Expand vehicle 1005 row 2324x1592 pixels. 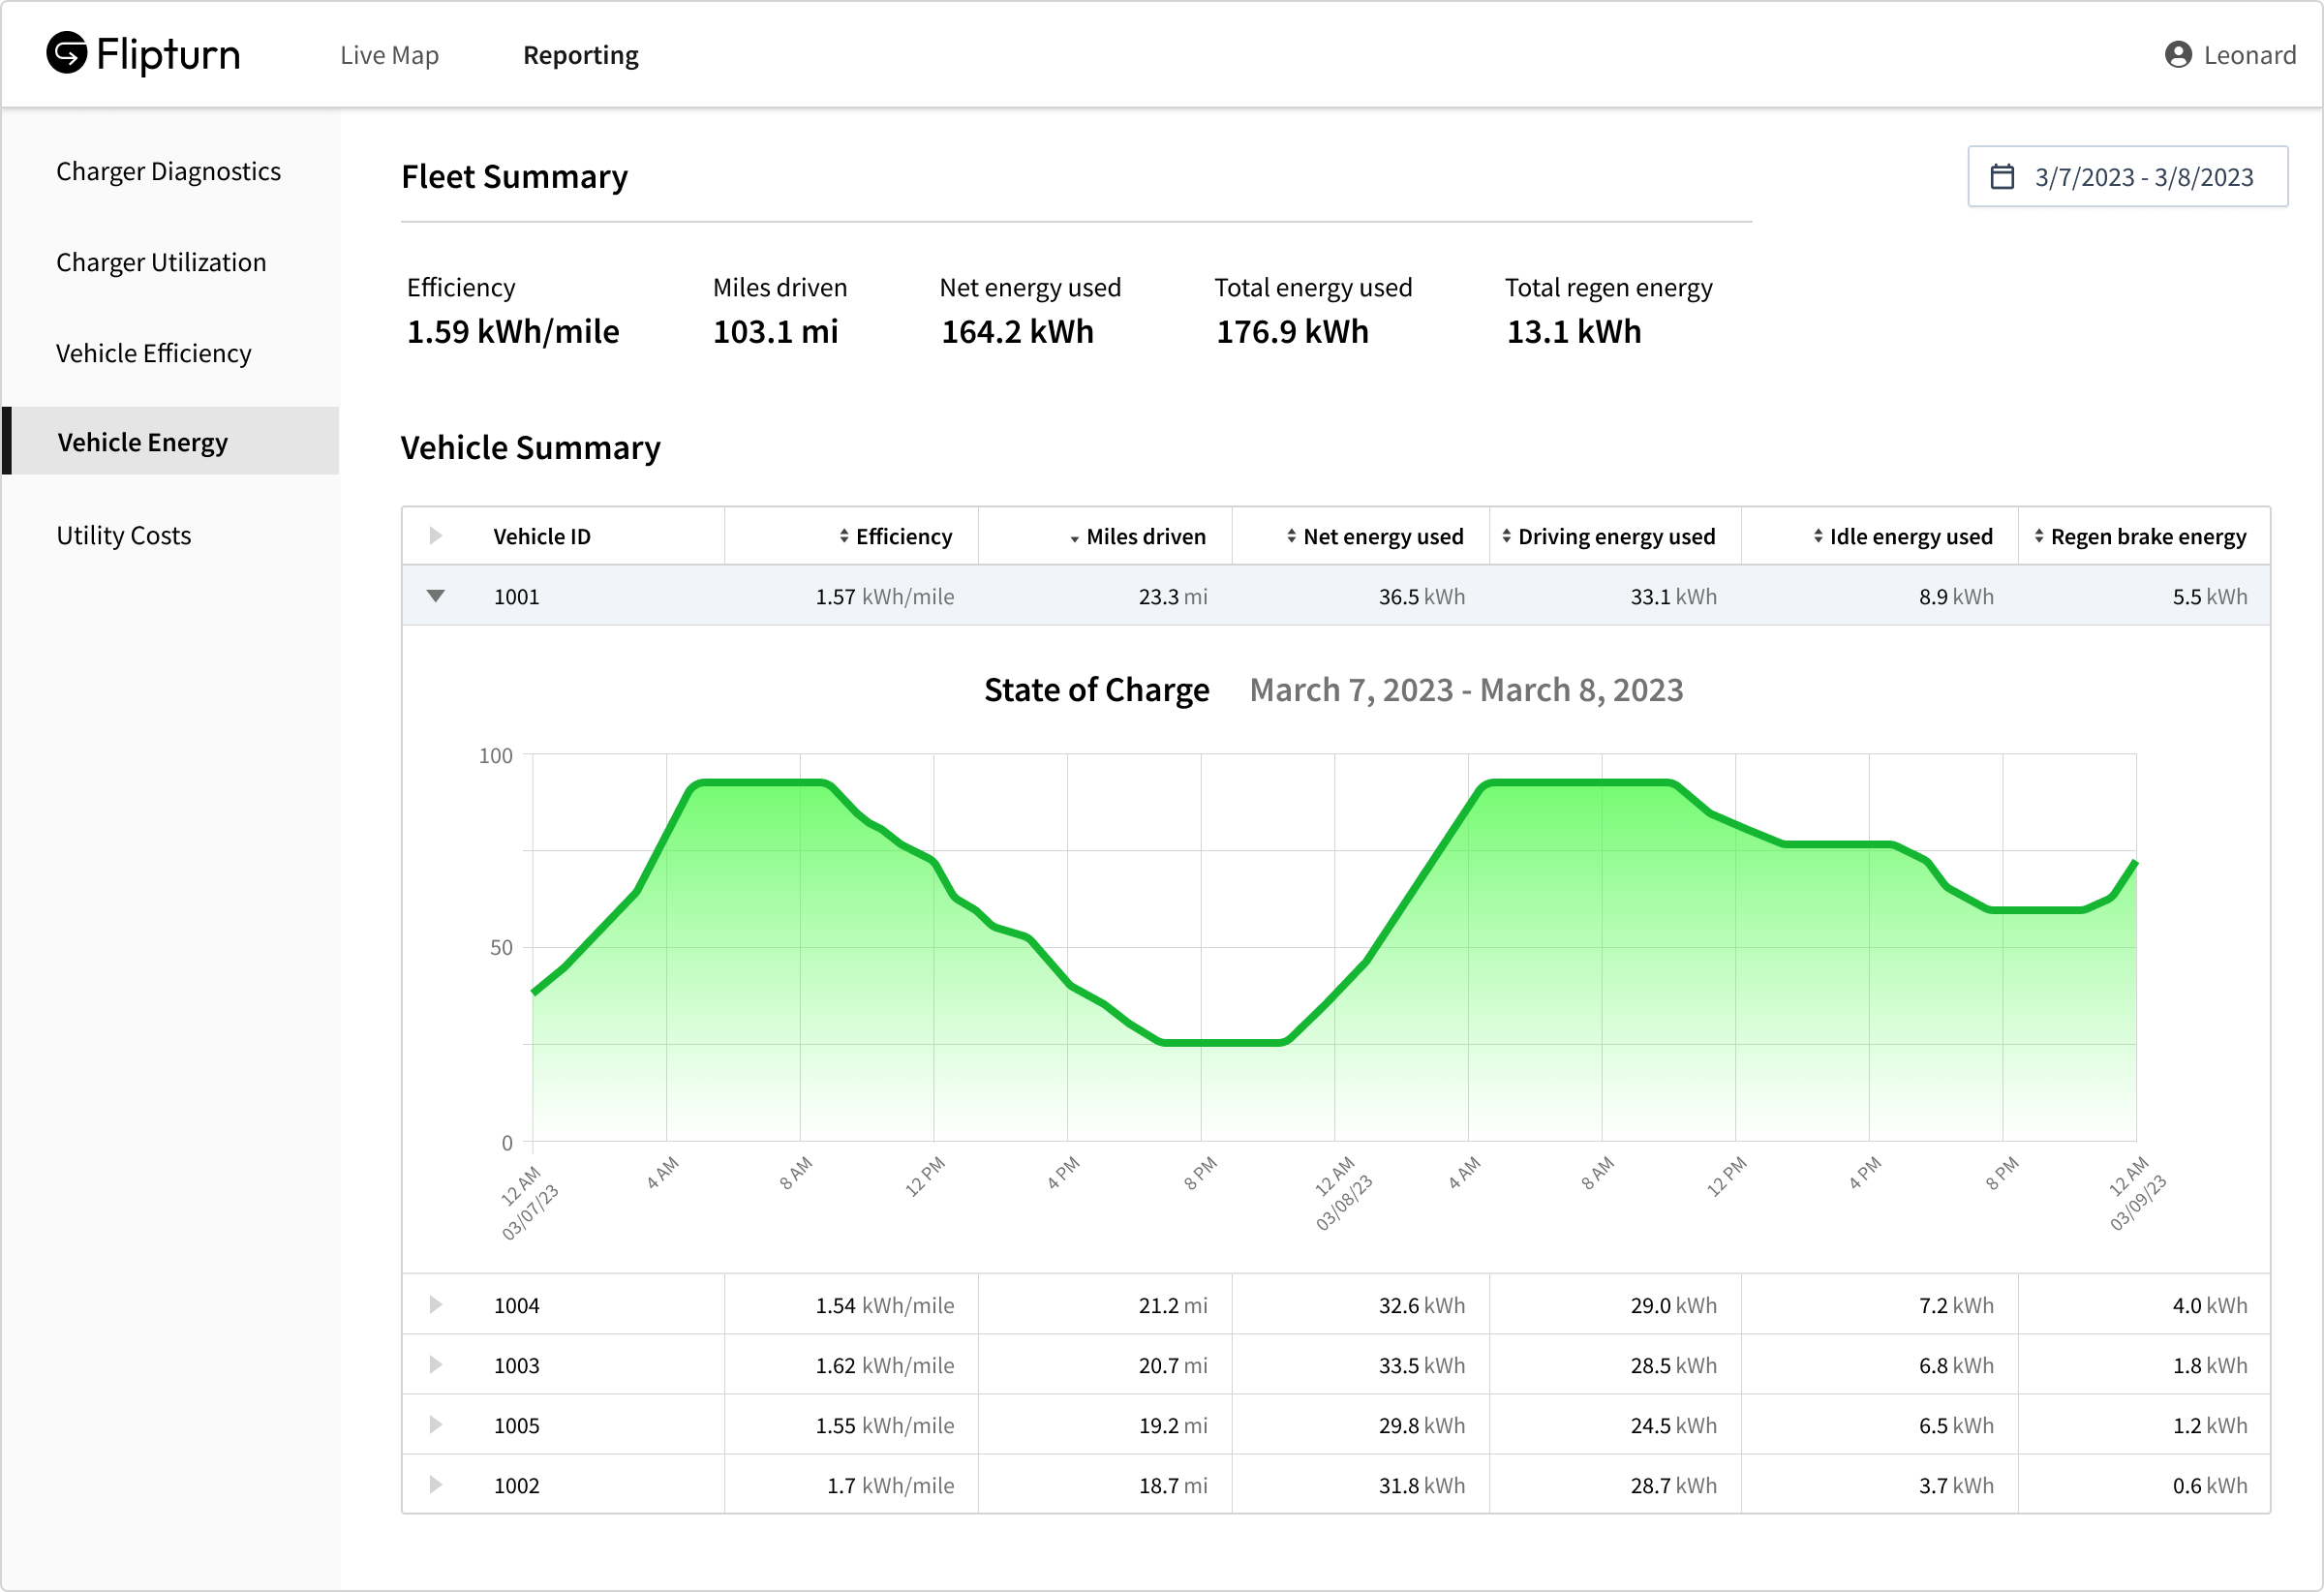point(435,1425)
